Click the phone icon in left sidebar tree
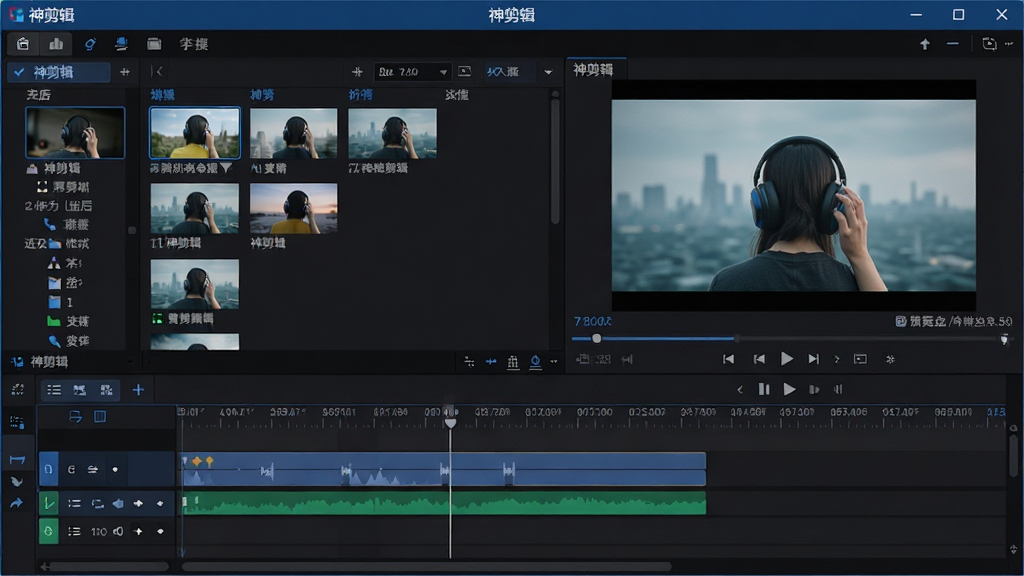1024x576 pixels. (49, 224)
